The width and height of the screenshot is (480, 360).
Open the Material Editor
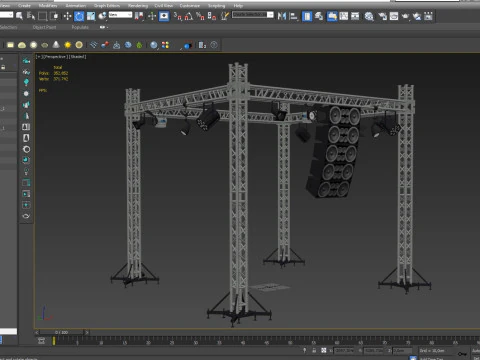point(369,16)
